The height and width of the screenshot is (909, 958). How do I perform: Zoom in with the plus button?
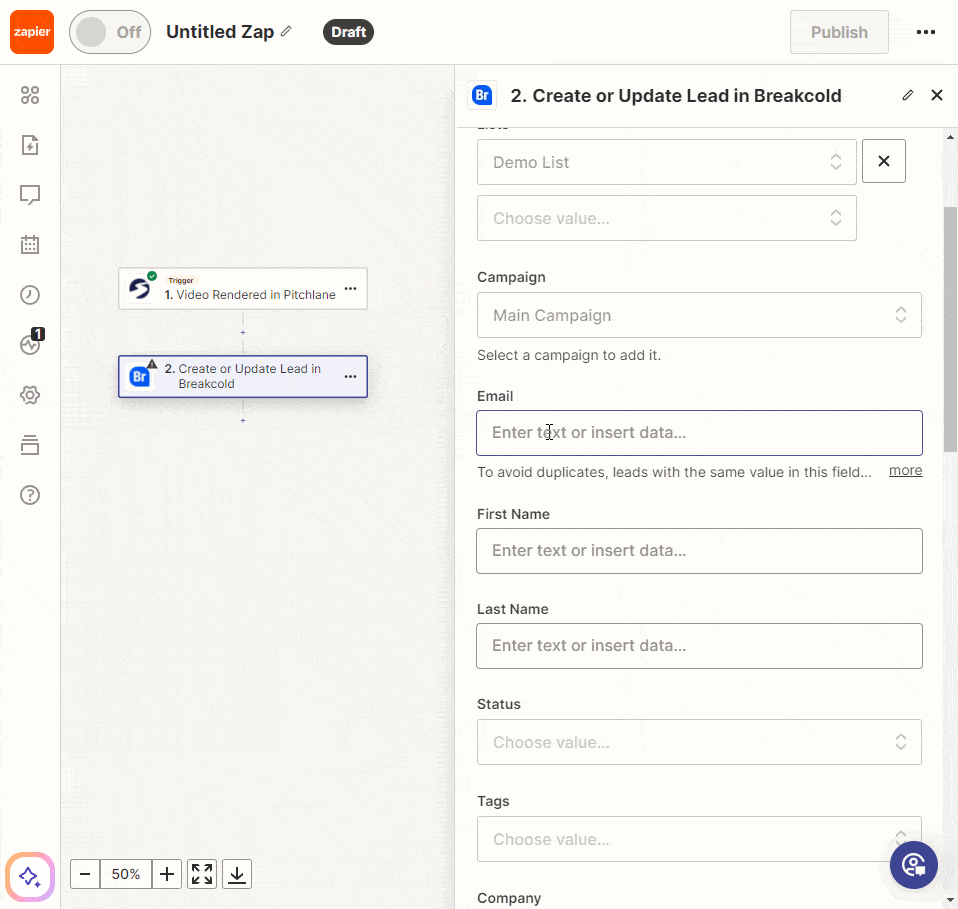click(167, 874)
